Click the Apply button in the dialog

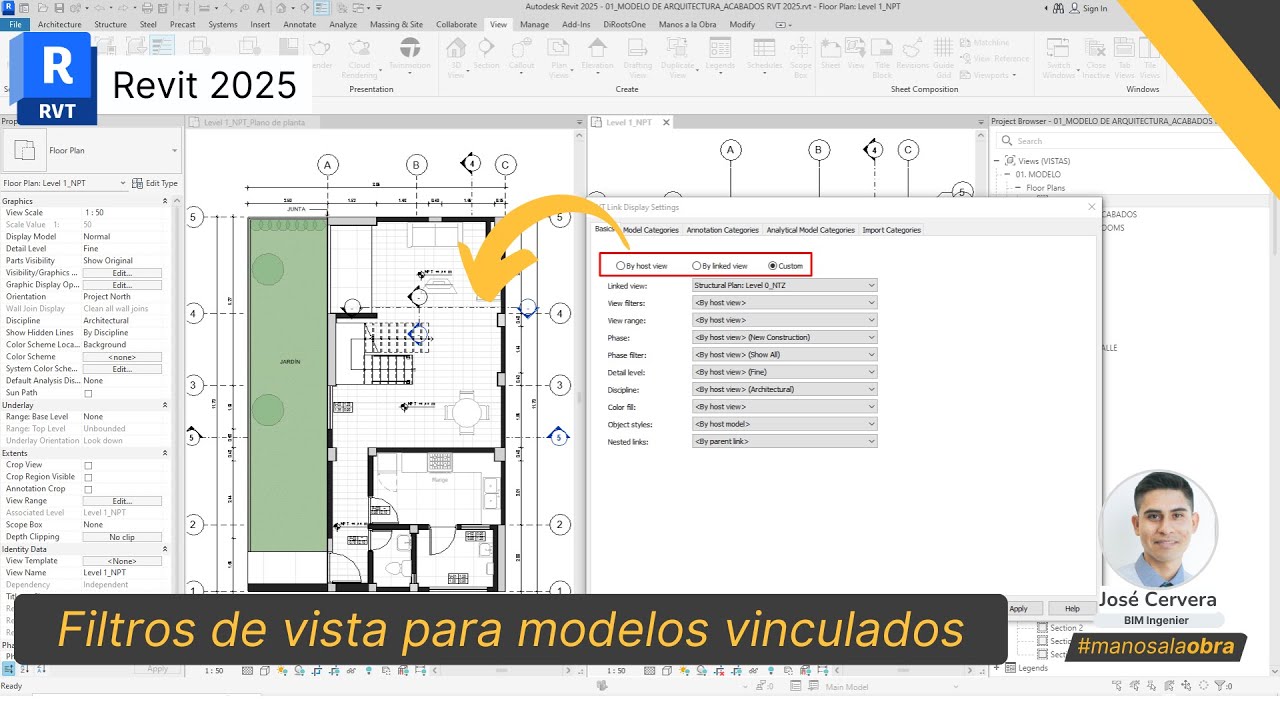(1018, 608)
